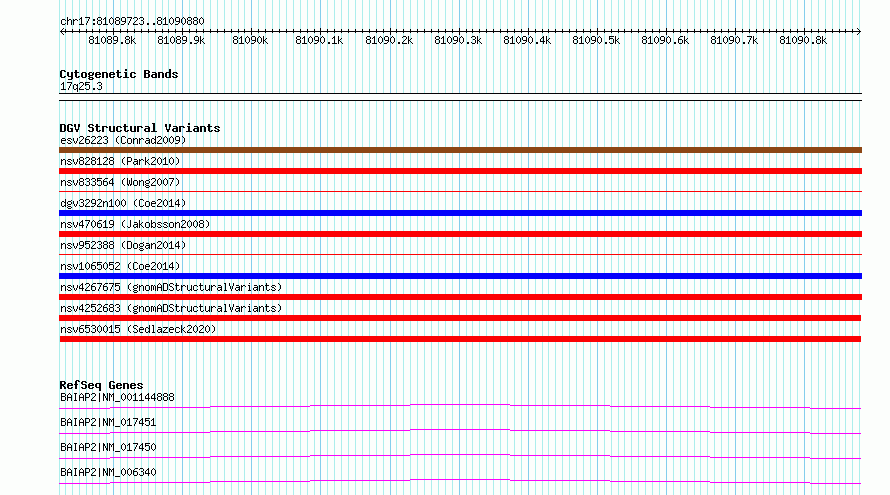Click the chr17:81089723..81090880 region label
This screenshot has height=495, width=890.
tap(132, 21)
